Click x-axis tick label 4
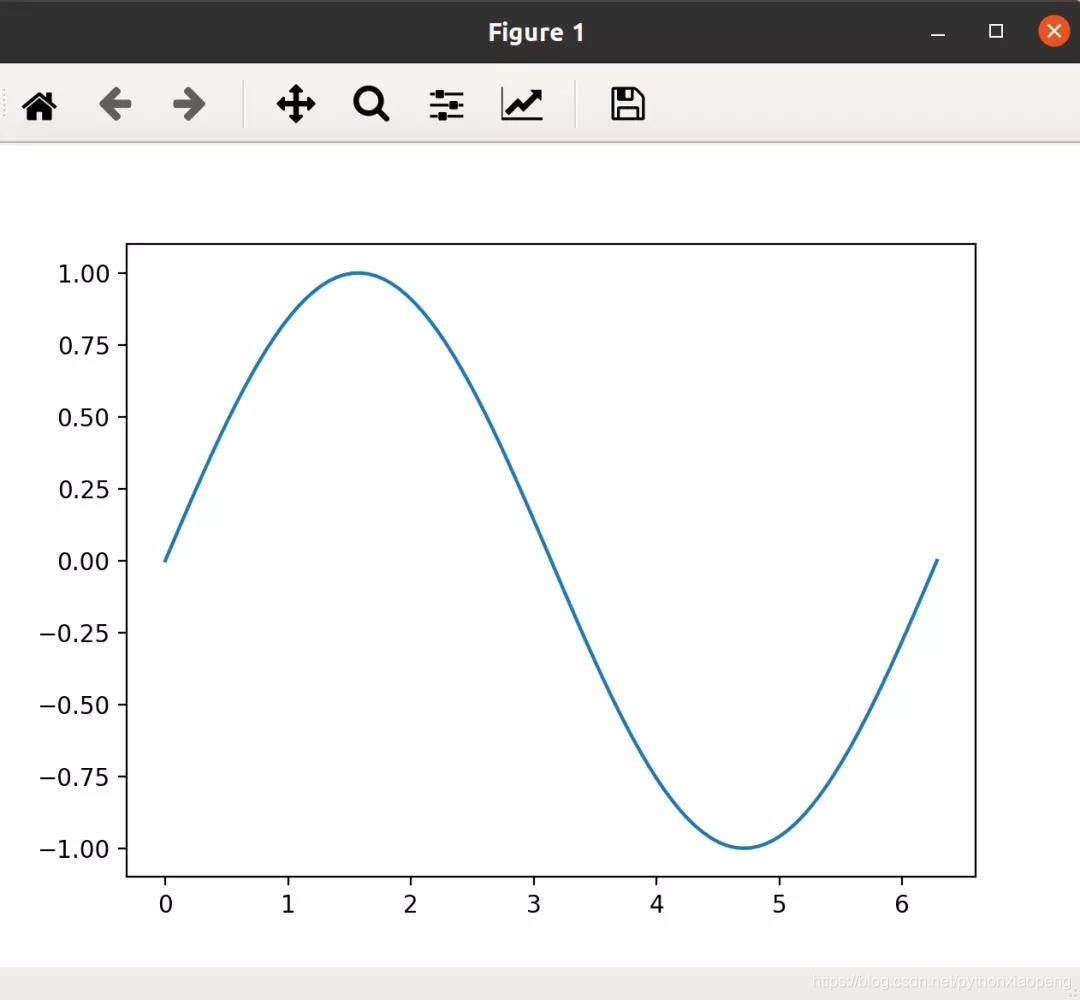This screenshot has height=1000, width=1080. click(656, 904)
